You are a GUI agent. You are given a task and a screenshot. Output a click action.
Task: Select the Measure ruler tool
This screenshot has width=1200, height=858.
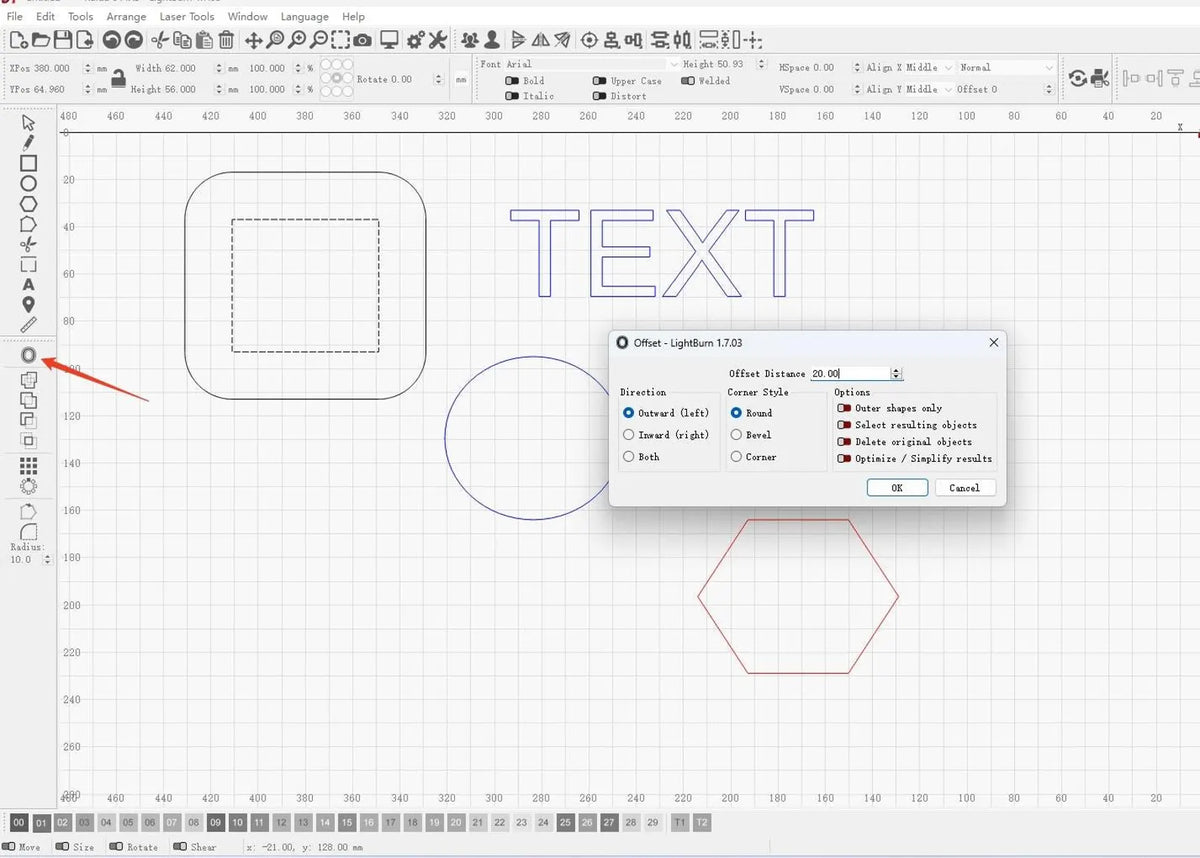28,325
